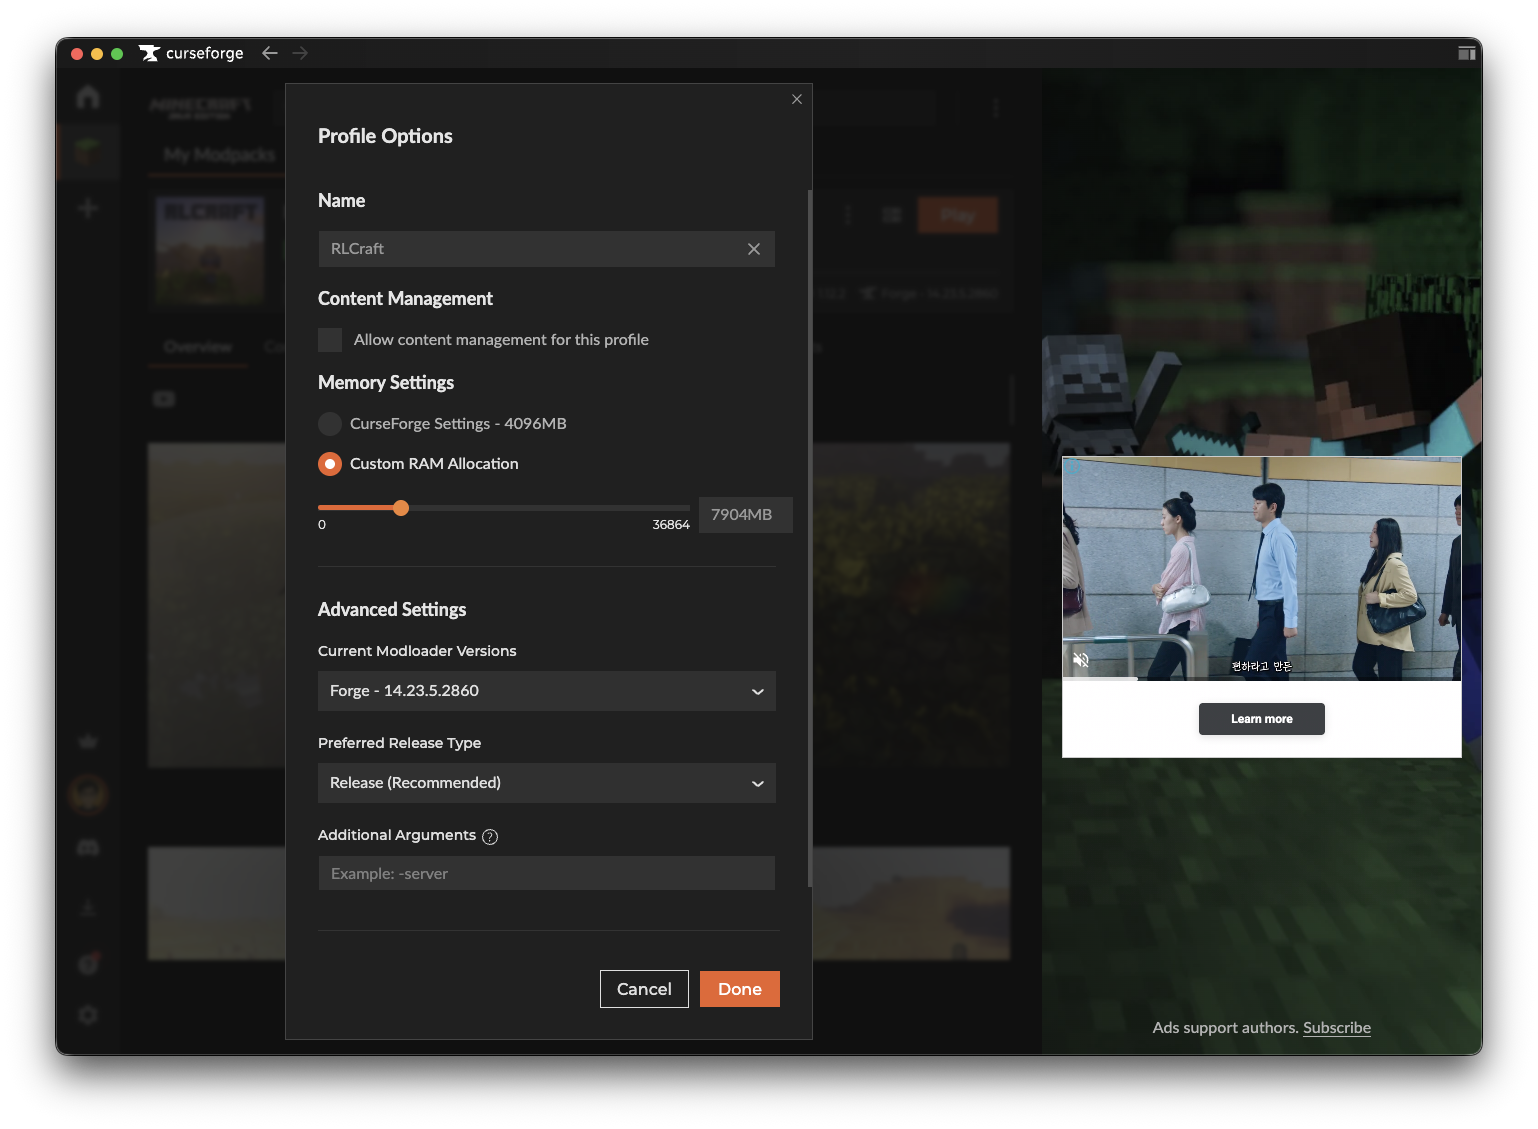Open the three-dot menu in the top bar
1538x1129 pixels.
(x=996, y=108)
